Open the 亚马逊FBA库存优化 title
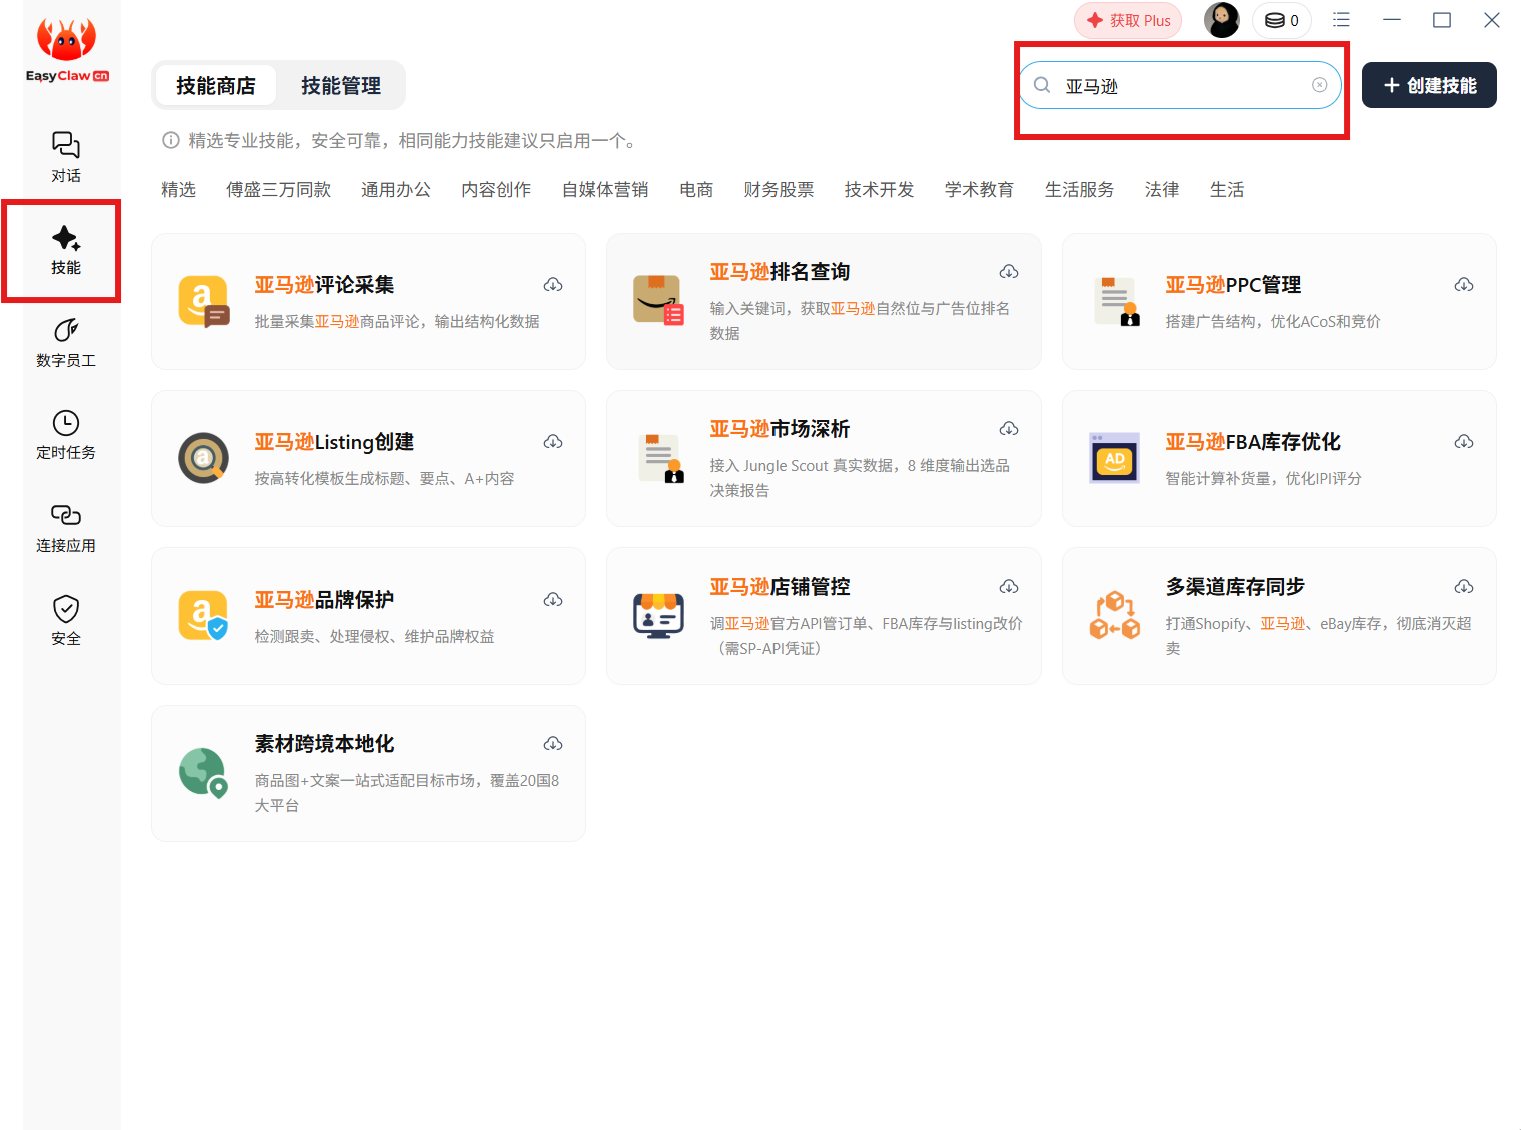1521x1130 pixels. (1253, 442)
